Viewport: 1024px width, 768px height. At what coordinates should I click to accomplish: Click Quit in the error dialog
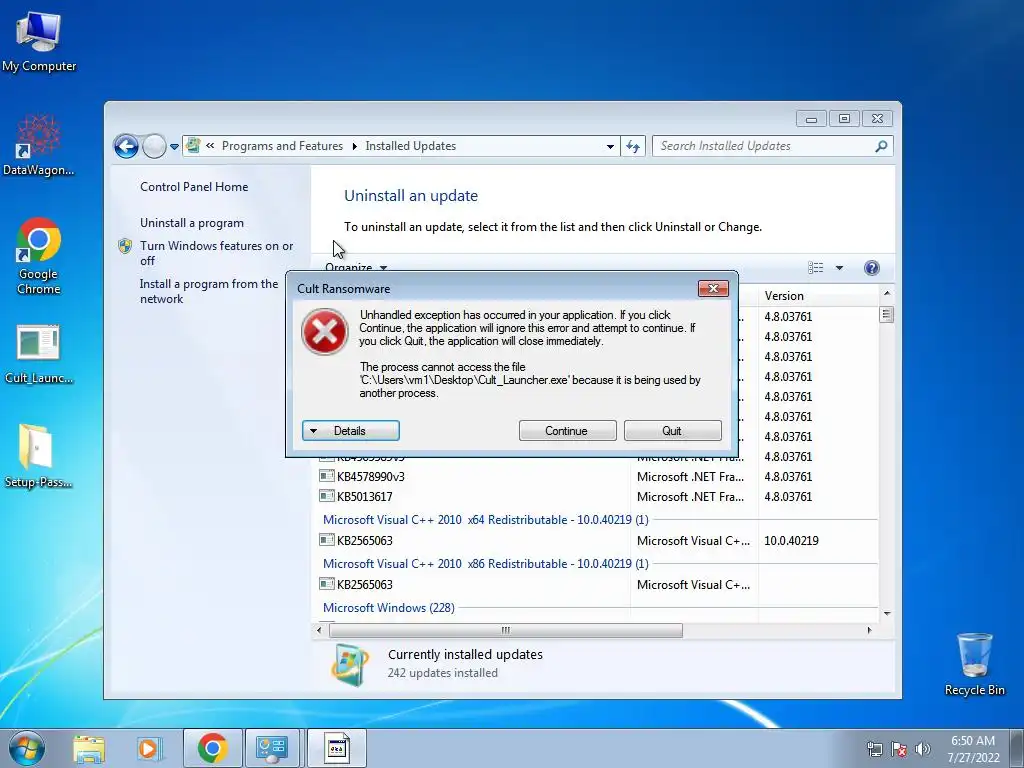673,431
